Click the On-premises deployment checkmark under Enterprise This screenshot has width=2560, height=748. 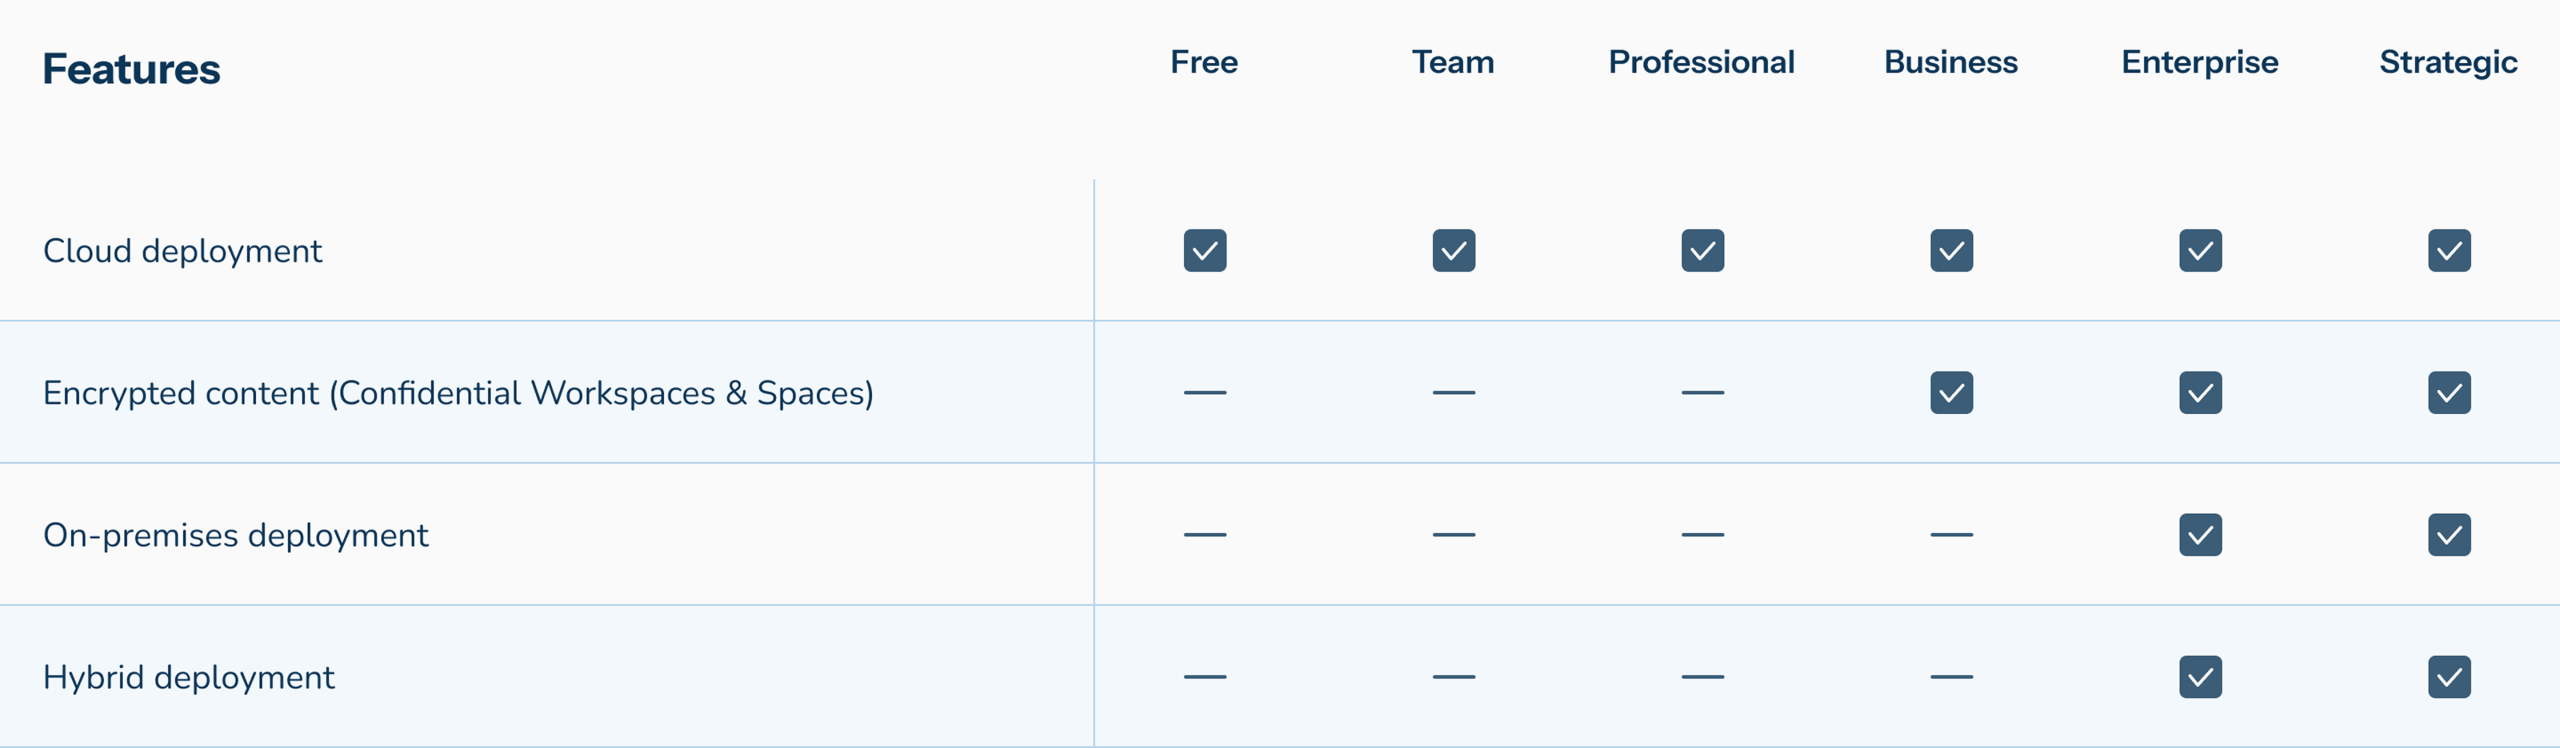2201,535
